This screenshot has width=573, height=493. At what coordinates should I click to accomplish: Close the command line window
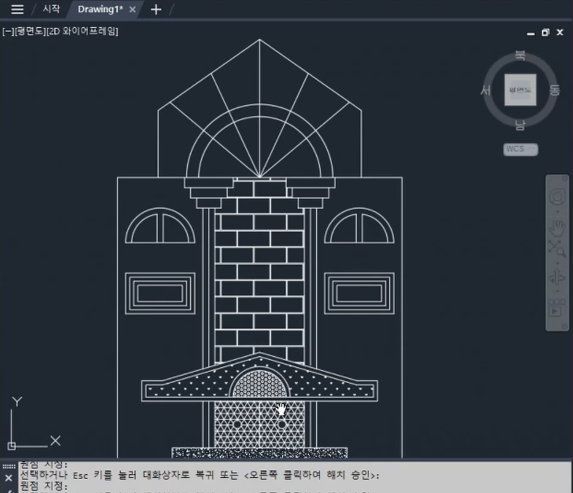click(8, 478)
